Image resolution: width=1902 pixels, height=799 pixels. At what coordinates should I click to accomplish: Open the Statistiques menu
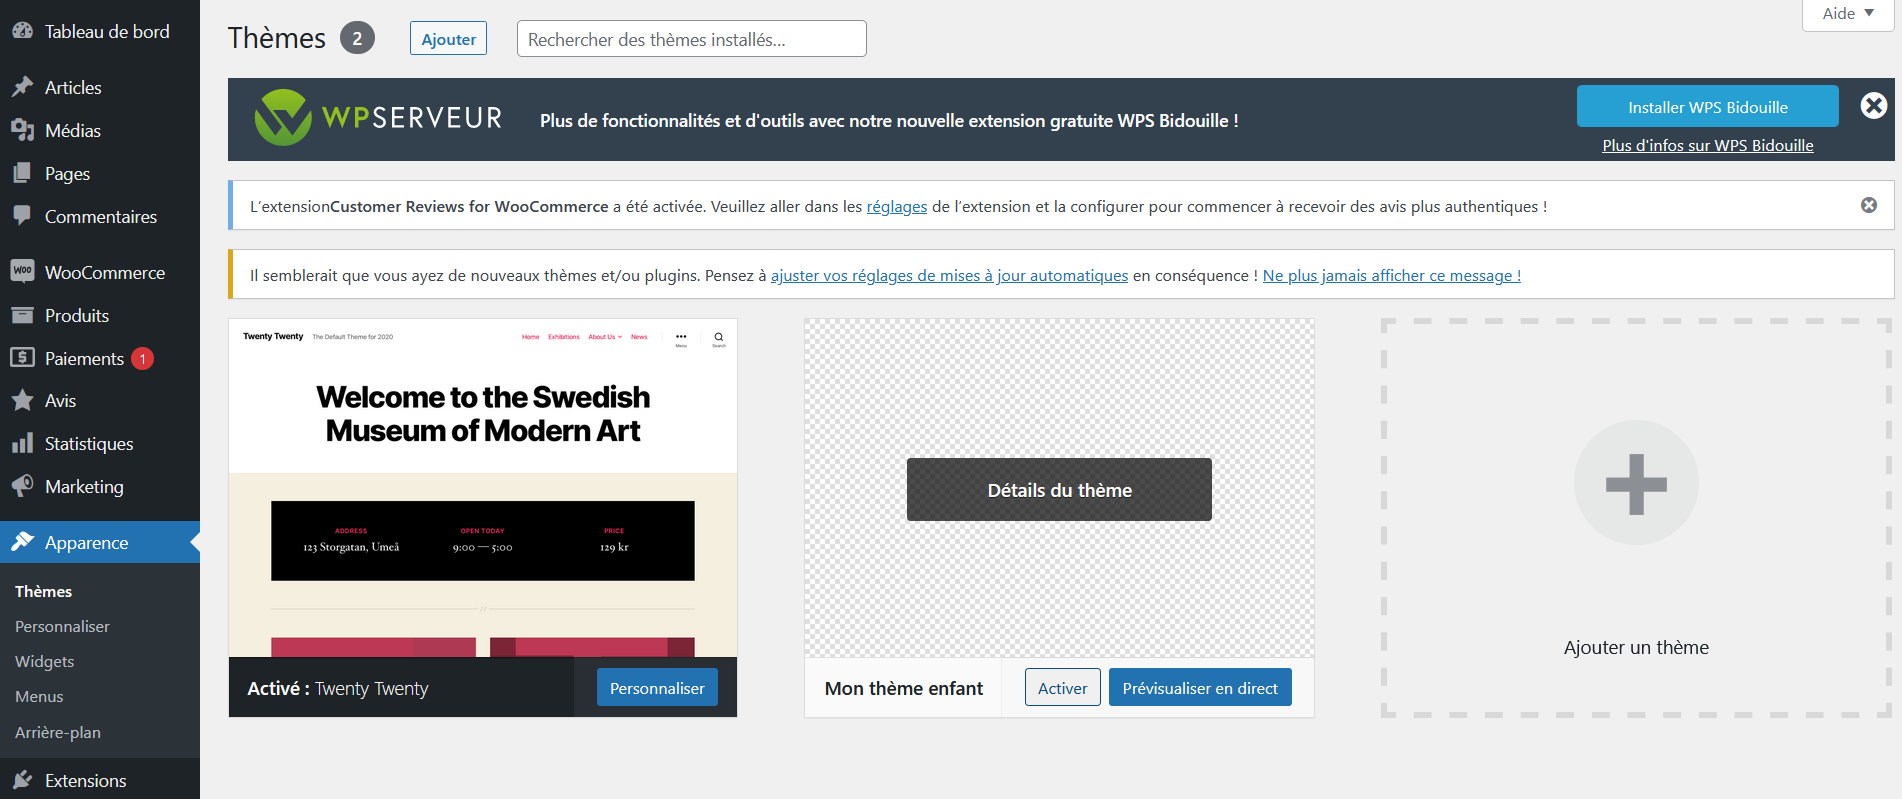pyautogui.click(x=100, y=443)
